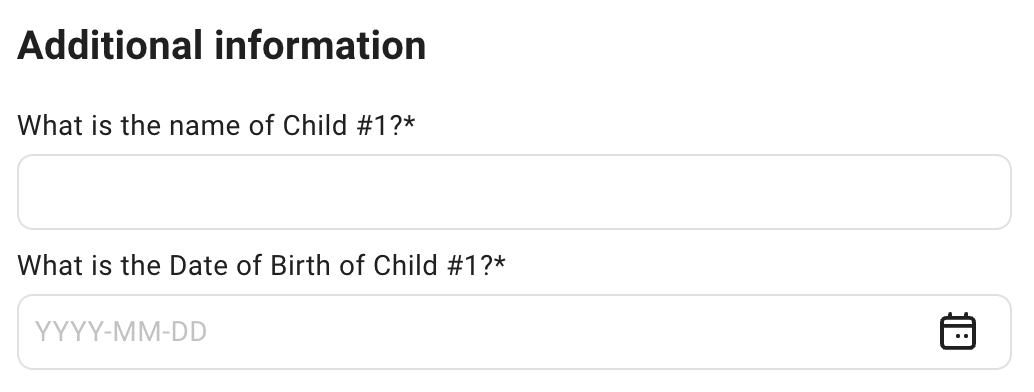The image size is (1034, 392).
Task: Open the calendar date picker icon
Action: point(958,331)
